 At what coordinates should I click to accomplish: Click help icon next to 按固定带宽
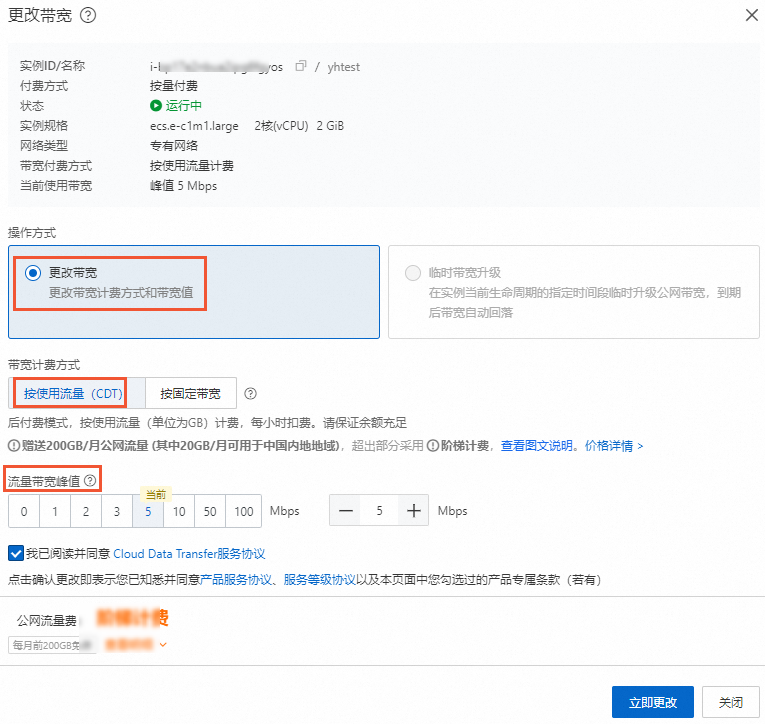[x=251, y=394]
